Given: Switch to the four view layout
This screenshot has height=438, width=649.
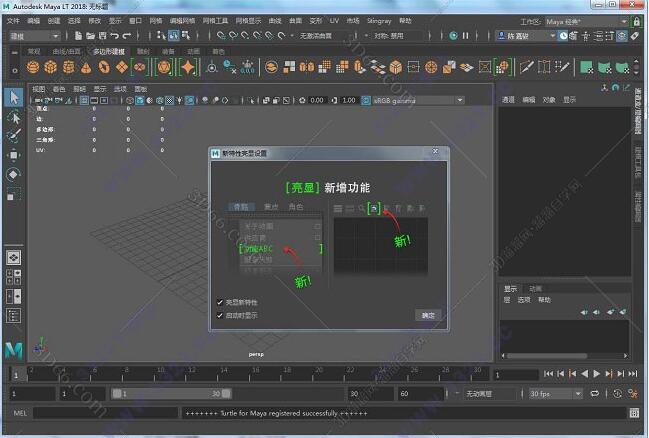Looking at the screenshot, I should pyautogui.click(x=14, y=277).
